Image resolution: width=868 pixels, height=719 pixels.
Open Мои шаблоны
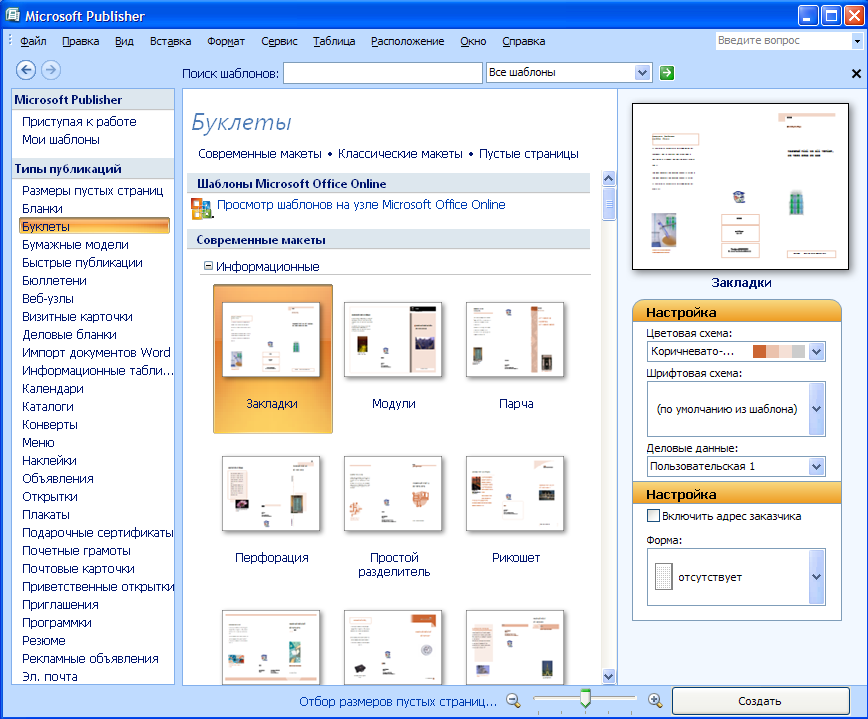(x=61, y=139)
